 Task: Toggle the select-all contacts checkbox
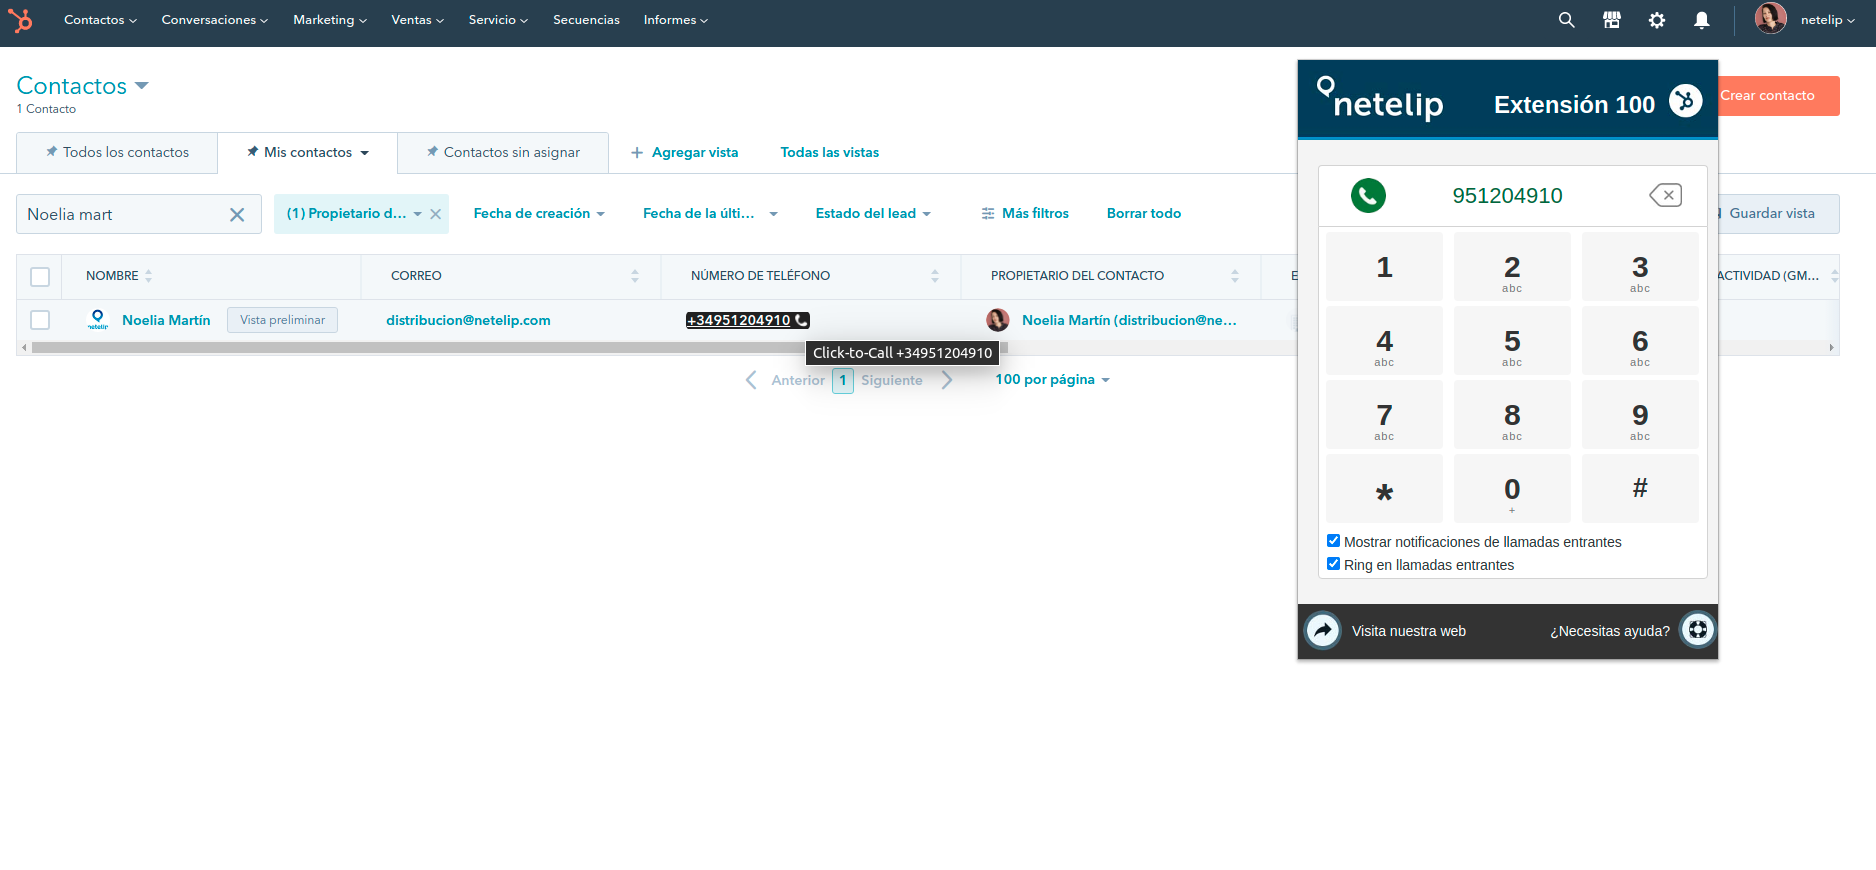[x=40, y=277]
